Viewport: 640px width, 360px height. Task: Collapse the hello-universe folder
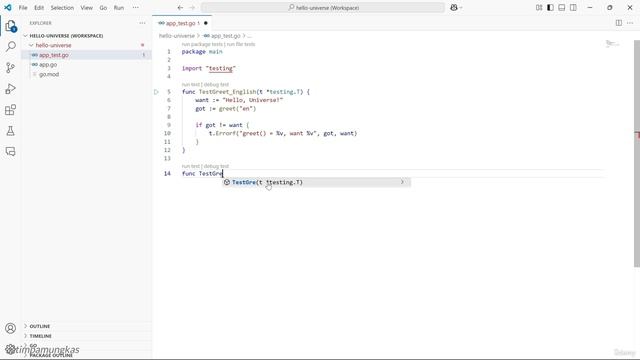pyautogui.click(x=53, y=45)
